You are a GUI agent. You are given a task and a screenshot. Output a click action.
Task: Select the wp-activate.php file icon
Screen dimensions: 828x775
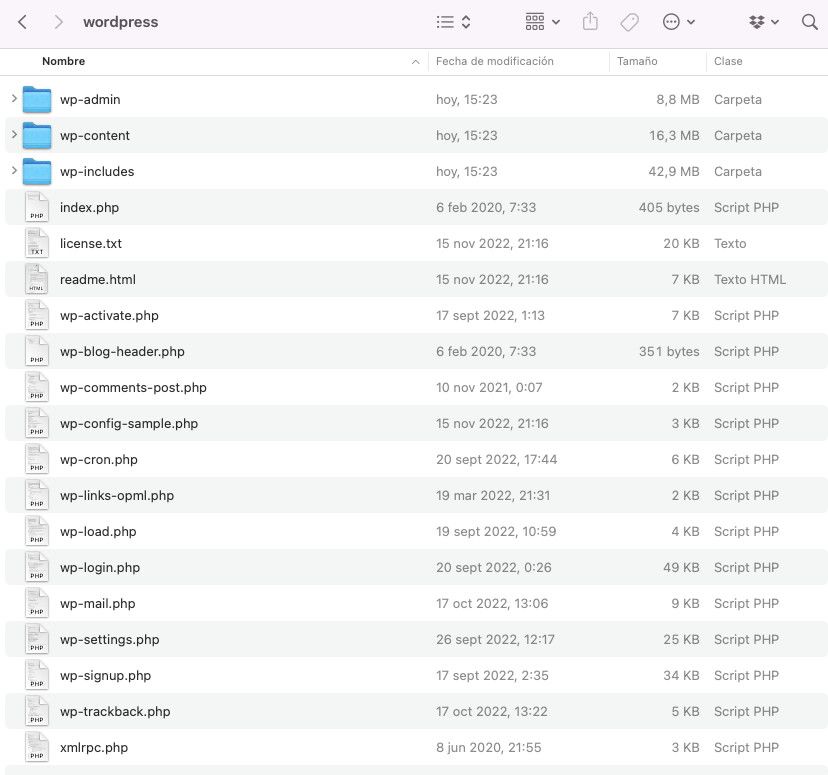pyautogui.click(x=37, y=315)
